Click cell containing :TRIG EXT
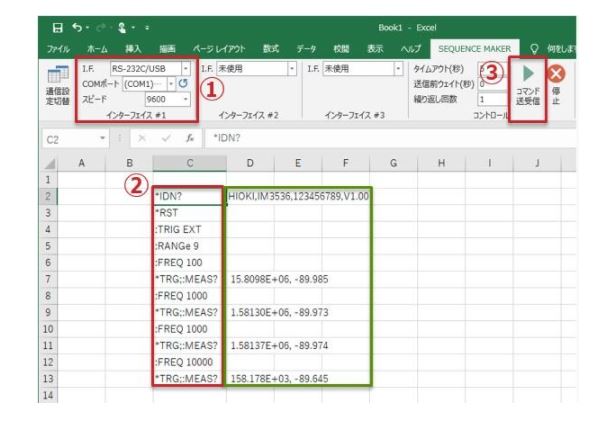 [x=189, y=229]
